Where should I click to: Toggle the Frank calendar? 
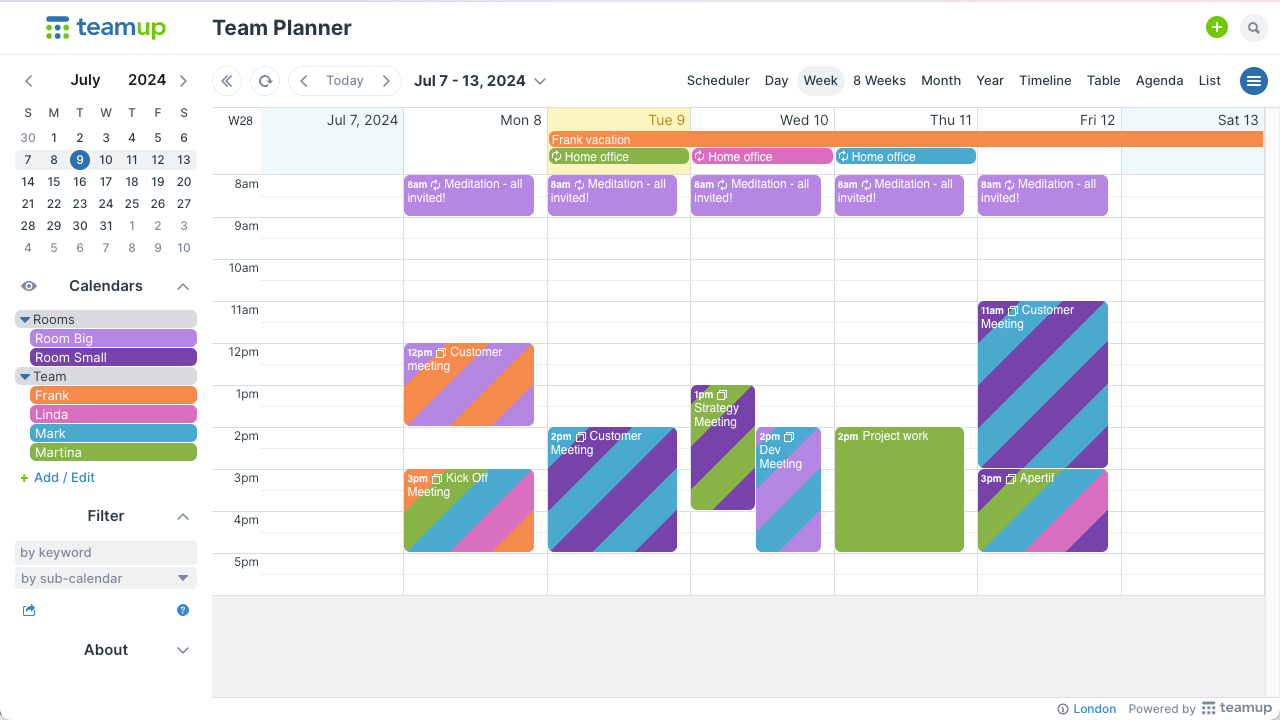pyautogui.click(x=113, y=396)
